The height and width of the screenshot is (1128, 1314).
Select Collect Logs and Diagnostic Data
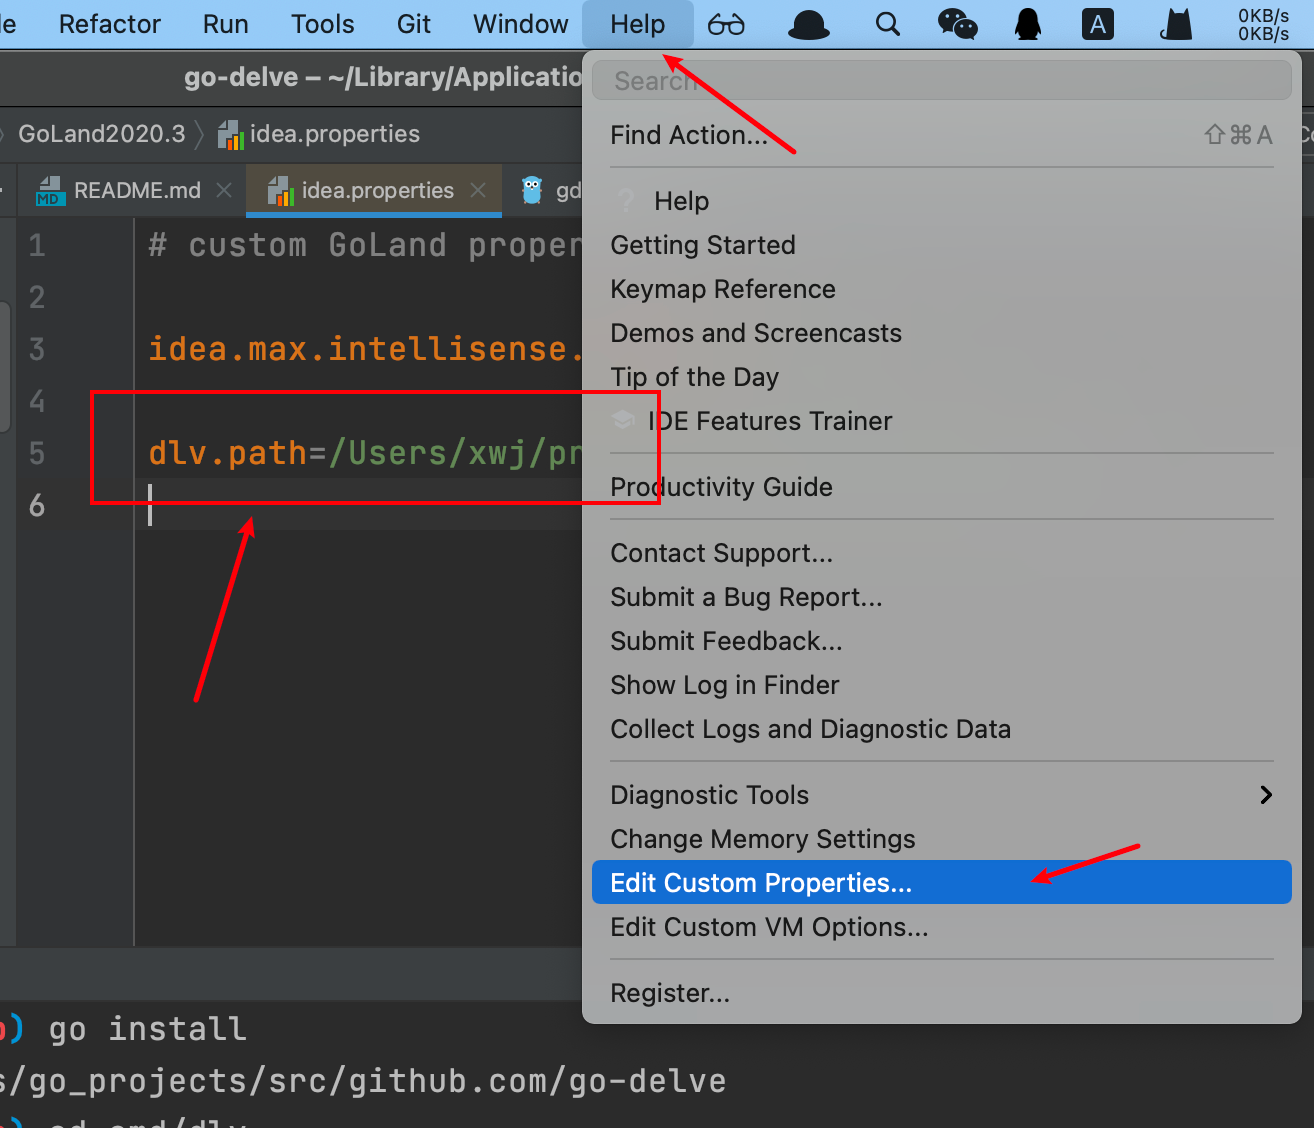pyautogui.click(x=941, y=728)
